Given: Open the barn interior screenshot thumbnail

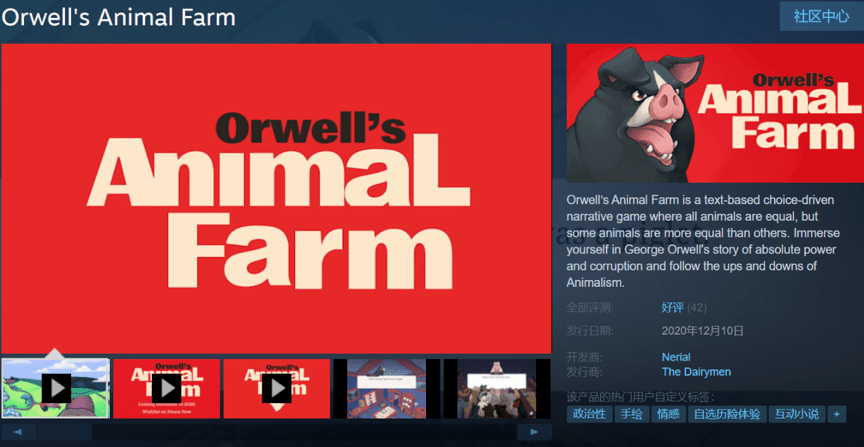Looking at the screenshot, I should pyautogui.click(x=387, y=389).
